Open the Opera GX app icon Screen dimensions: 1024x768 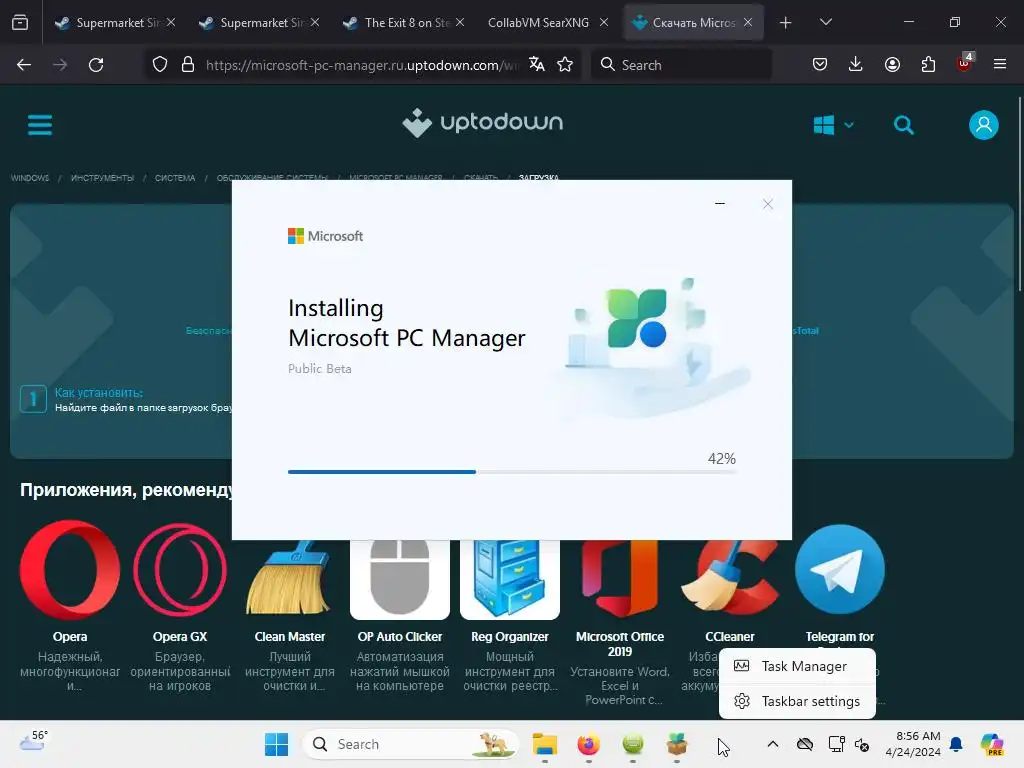tap(180, 569)
